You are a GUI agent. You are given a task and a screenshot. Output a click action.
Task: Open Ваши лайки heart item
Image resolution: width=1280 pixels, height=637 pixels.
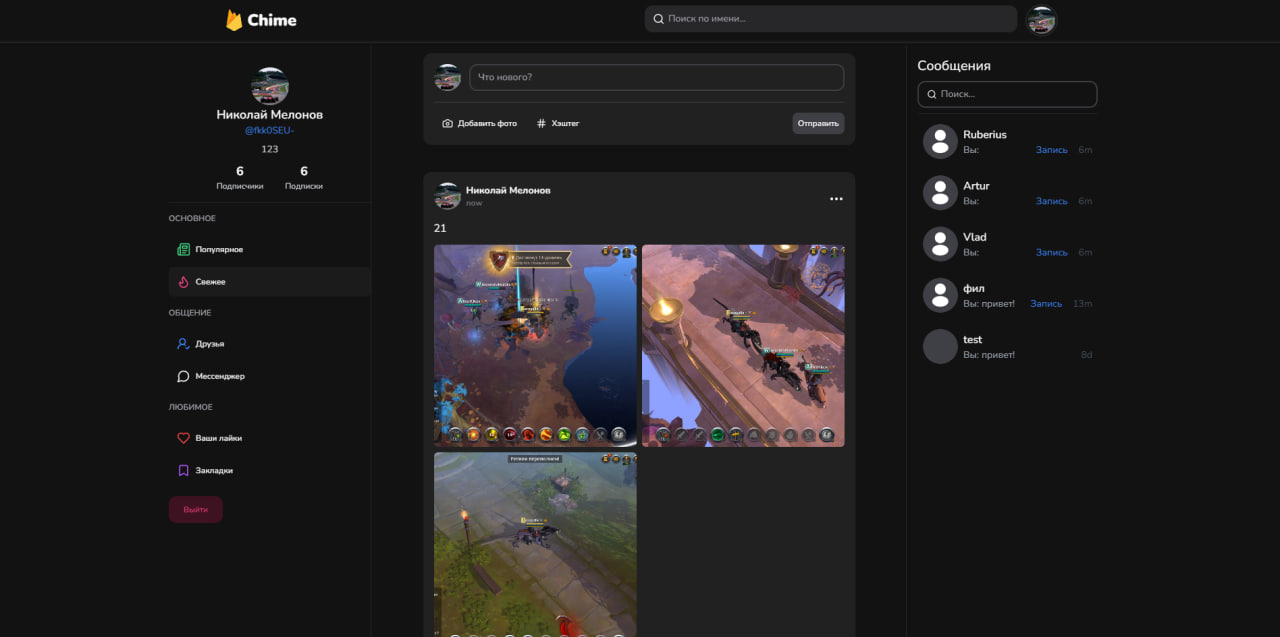point(218,438)
